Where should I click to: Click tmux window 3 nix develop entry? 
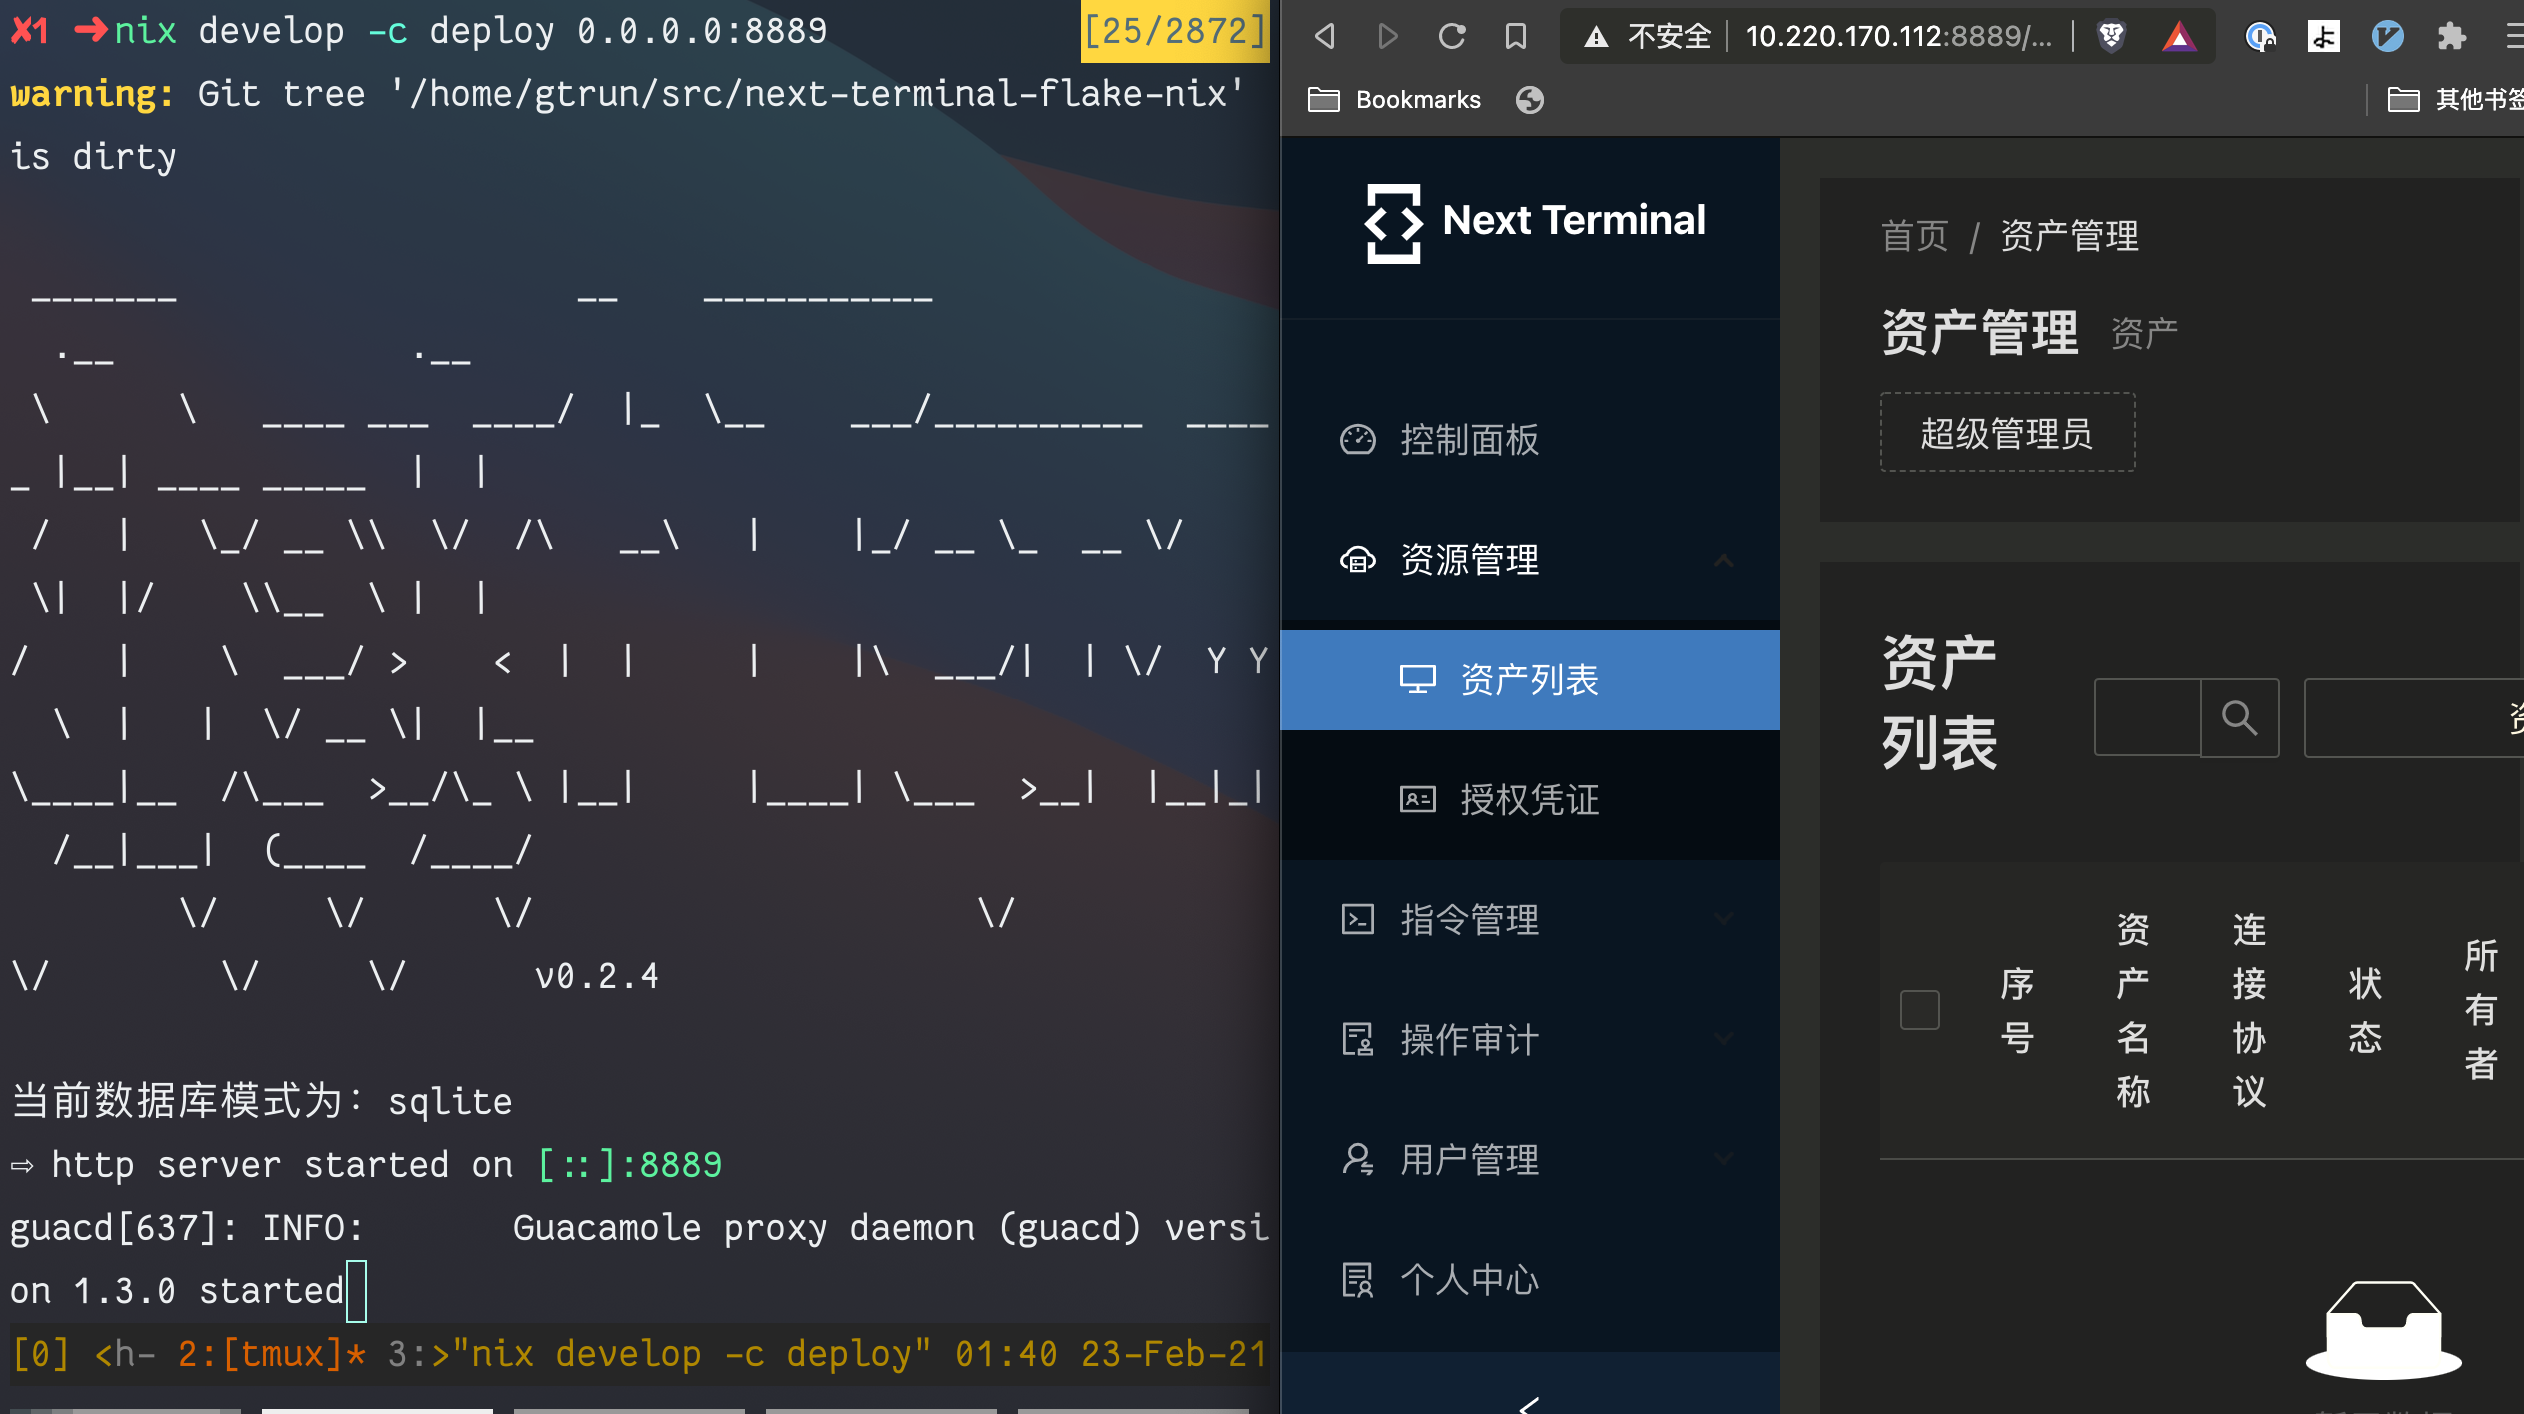(659, 1354)
